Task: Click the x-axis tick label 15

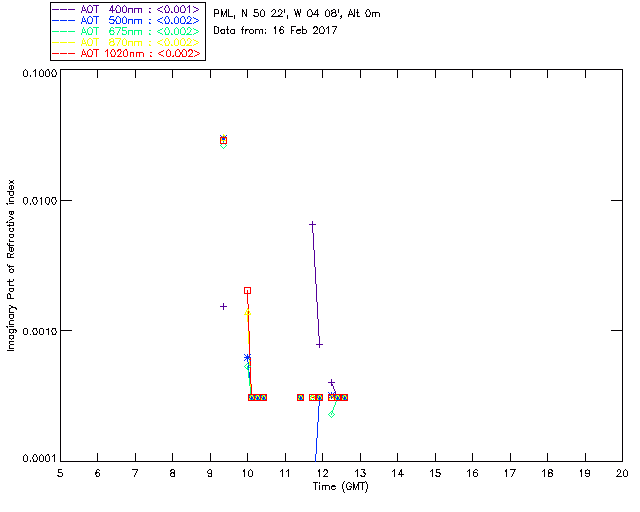Action: 435,474
